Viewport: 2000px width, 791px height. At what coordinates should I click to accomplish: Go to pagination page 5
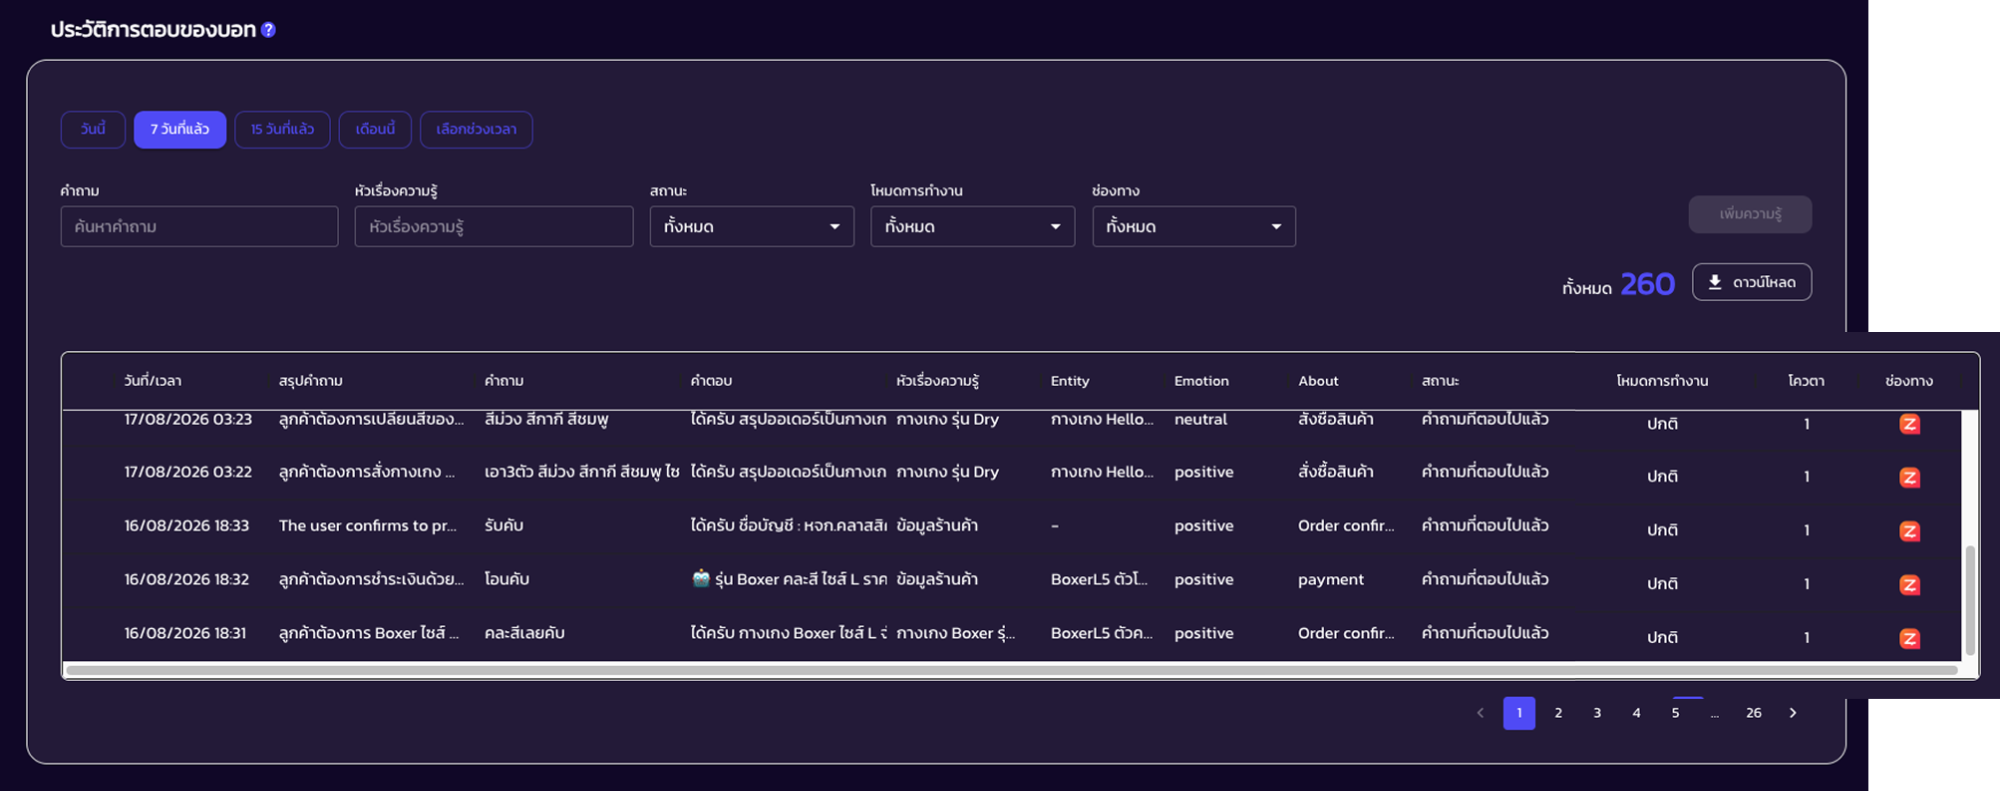[1675, 713]
